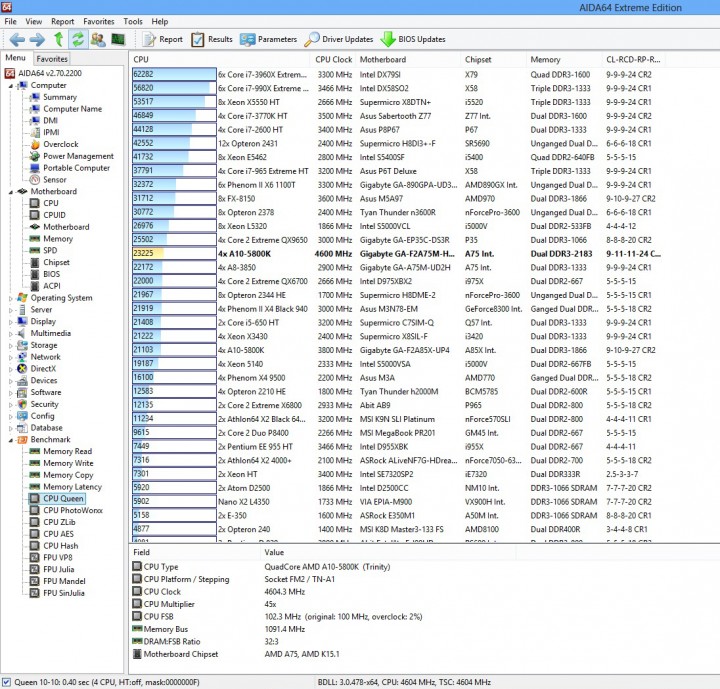Open the Tools menu

tap(133, 22)
